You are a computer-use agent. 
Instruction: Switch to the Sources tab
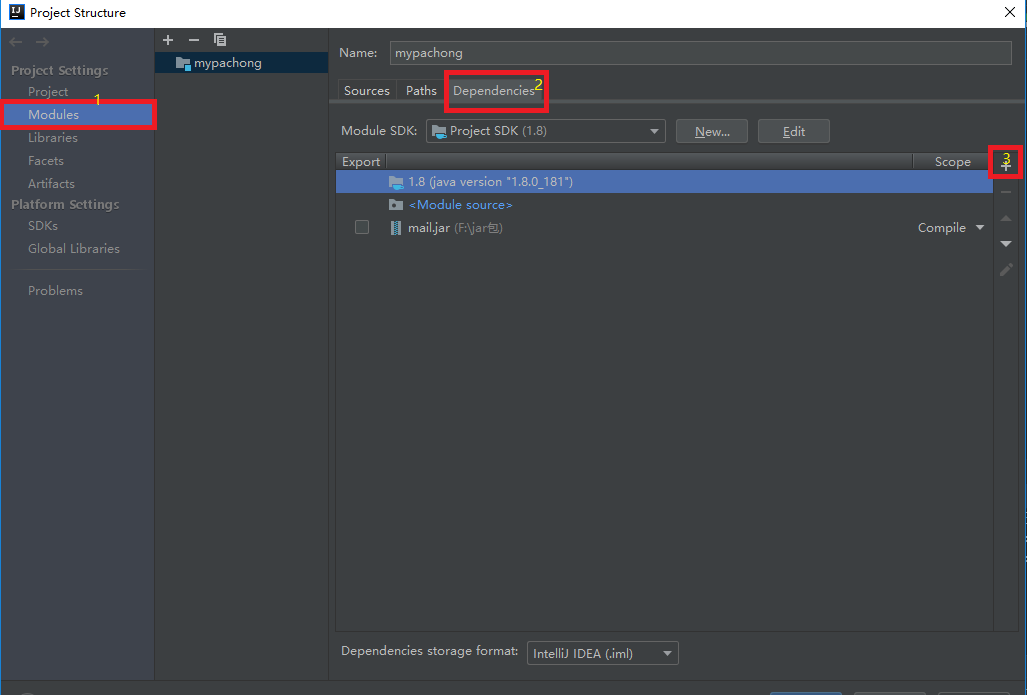click(x=367, y=90)
